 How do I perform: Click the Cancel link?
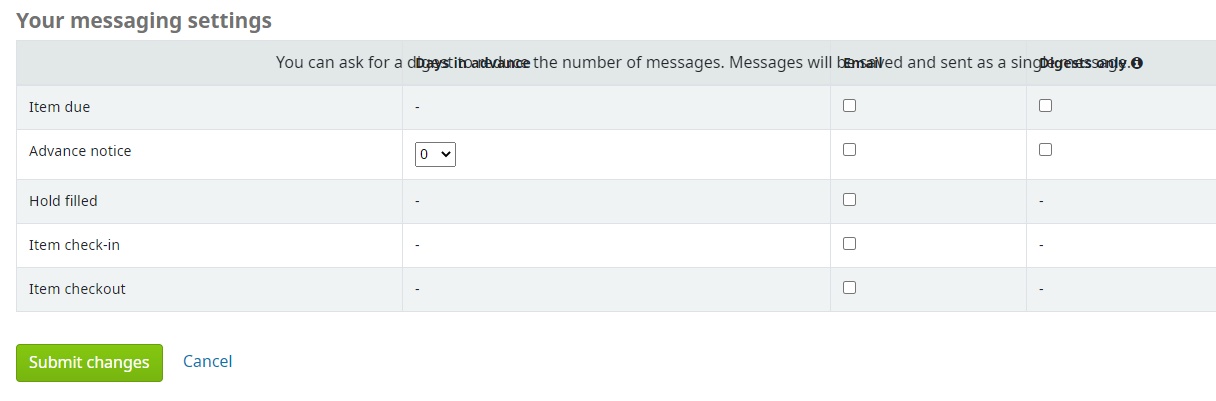point(207,361)
